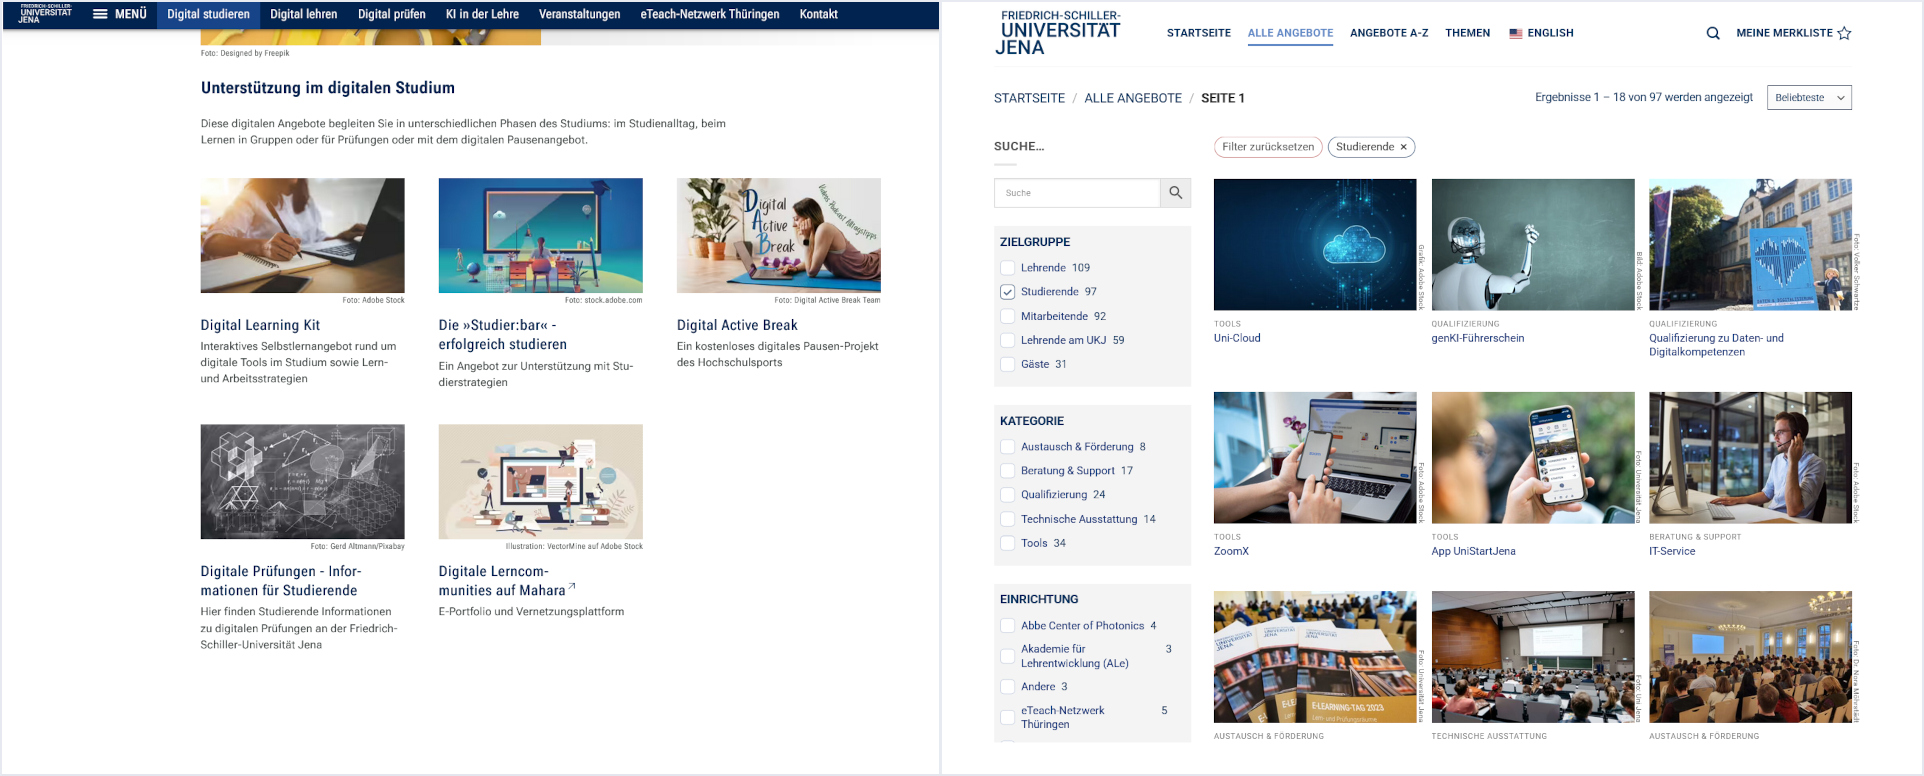The image size is (1924, 776).
Task: Open external link arrow next to Mahara
Action: click(572, 587)
